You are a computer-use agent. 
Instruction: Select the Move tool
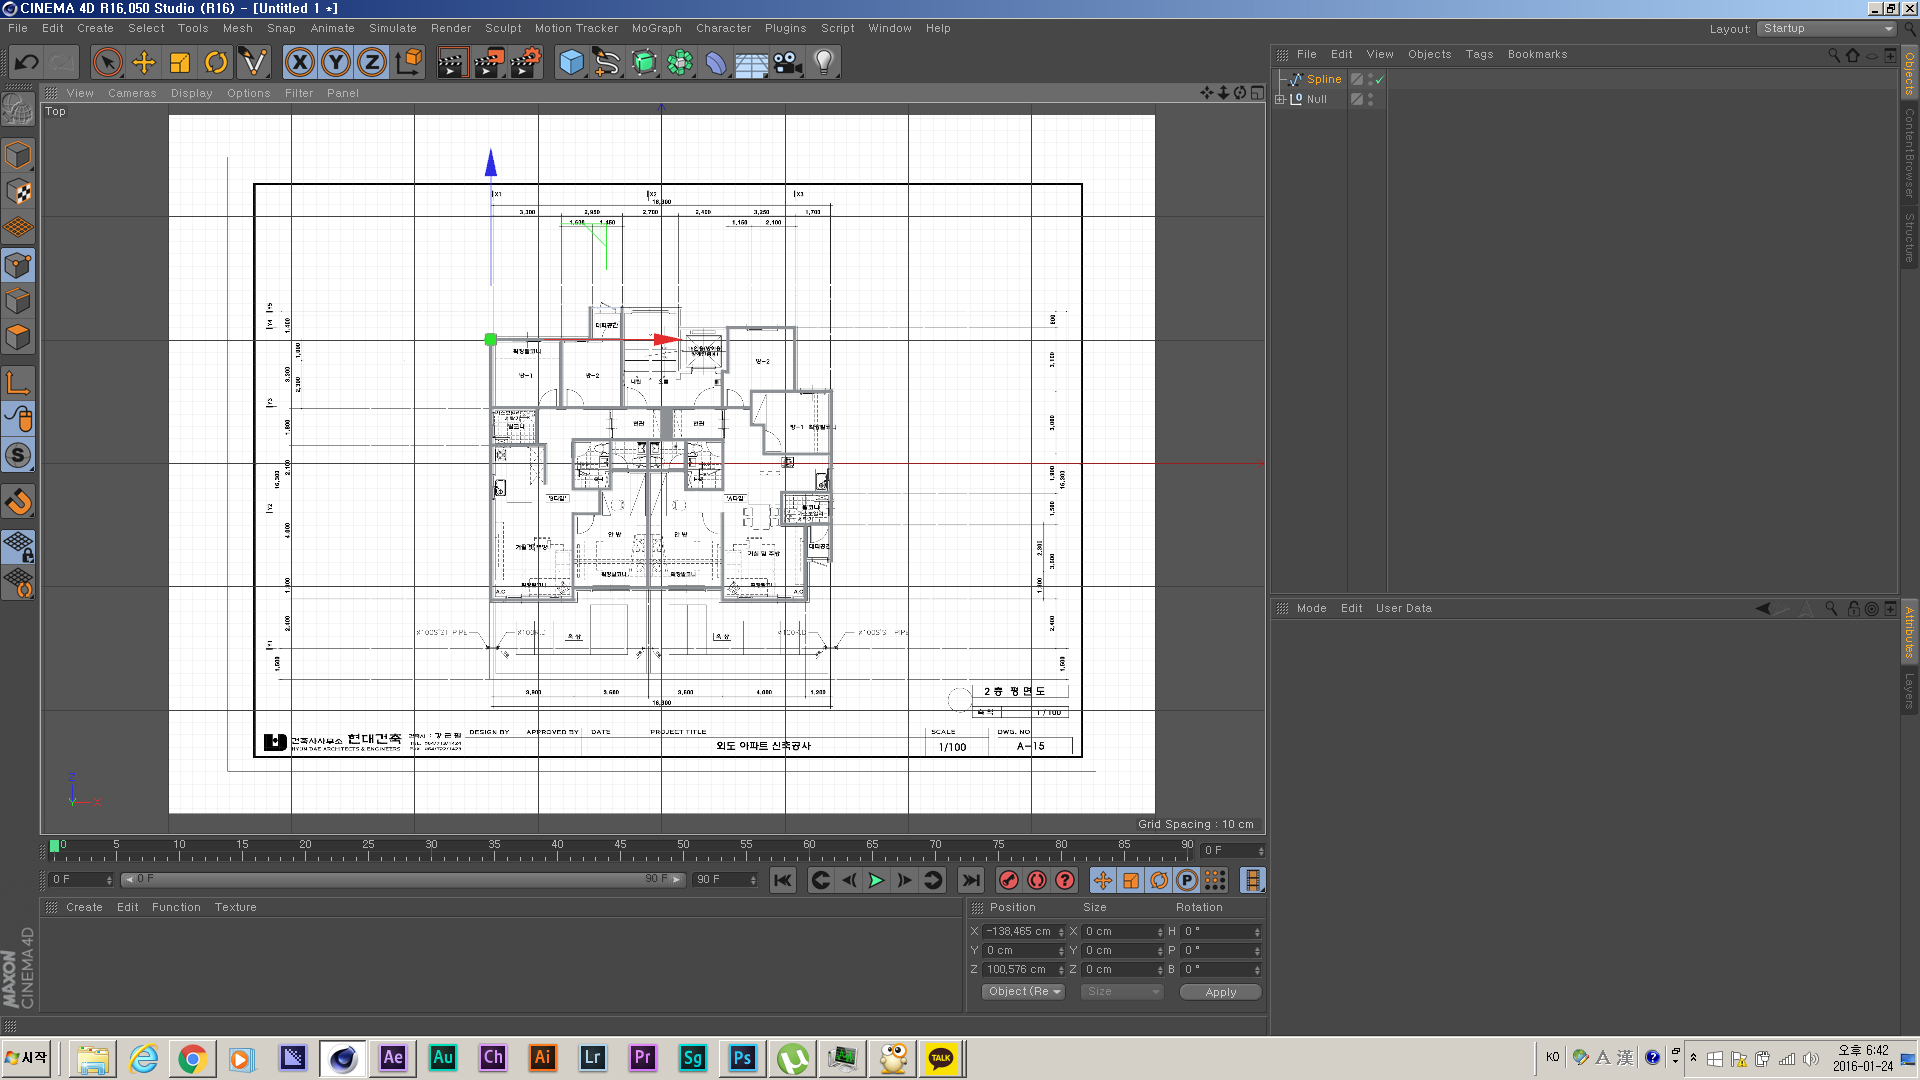(144, 62)
